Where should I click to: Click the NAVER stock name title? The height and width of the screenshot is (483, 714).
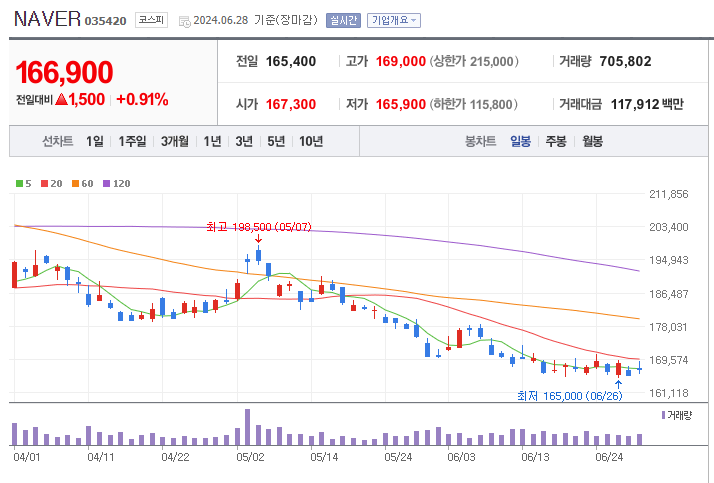click(47, 19)
